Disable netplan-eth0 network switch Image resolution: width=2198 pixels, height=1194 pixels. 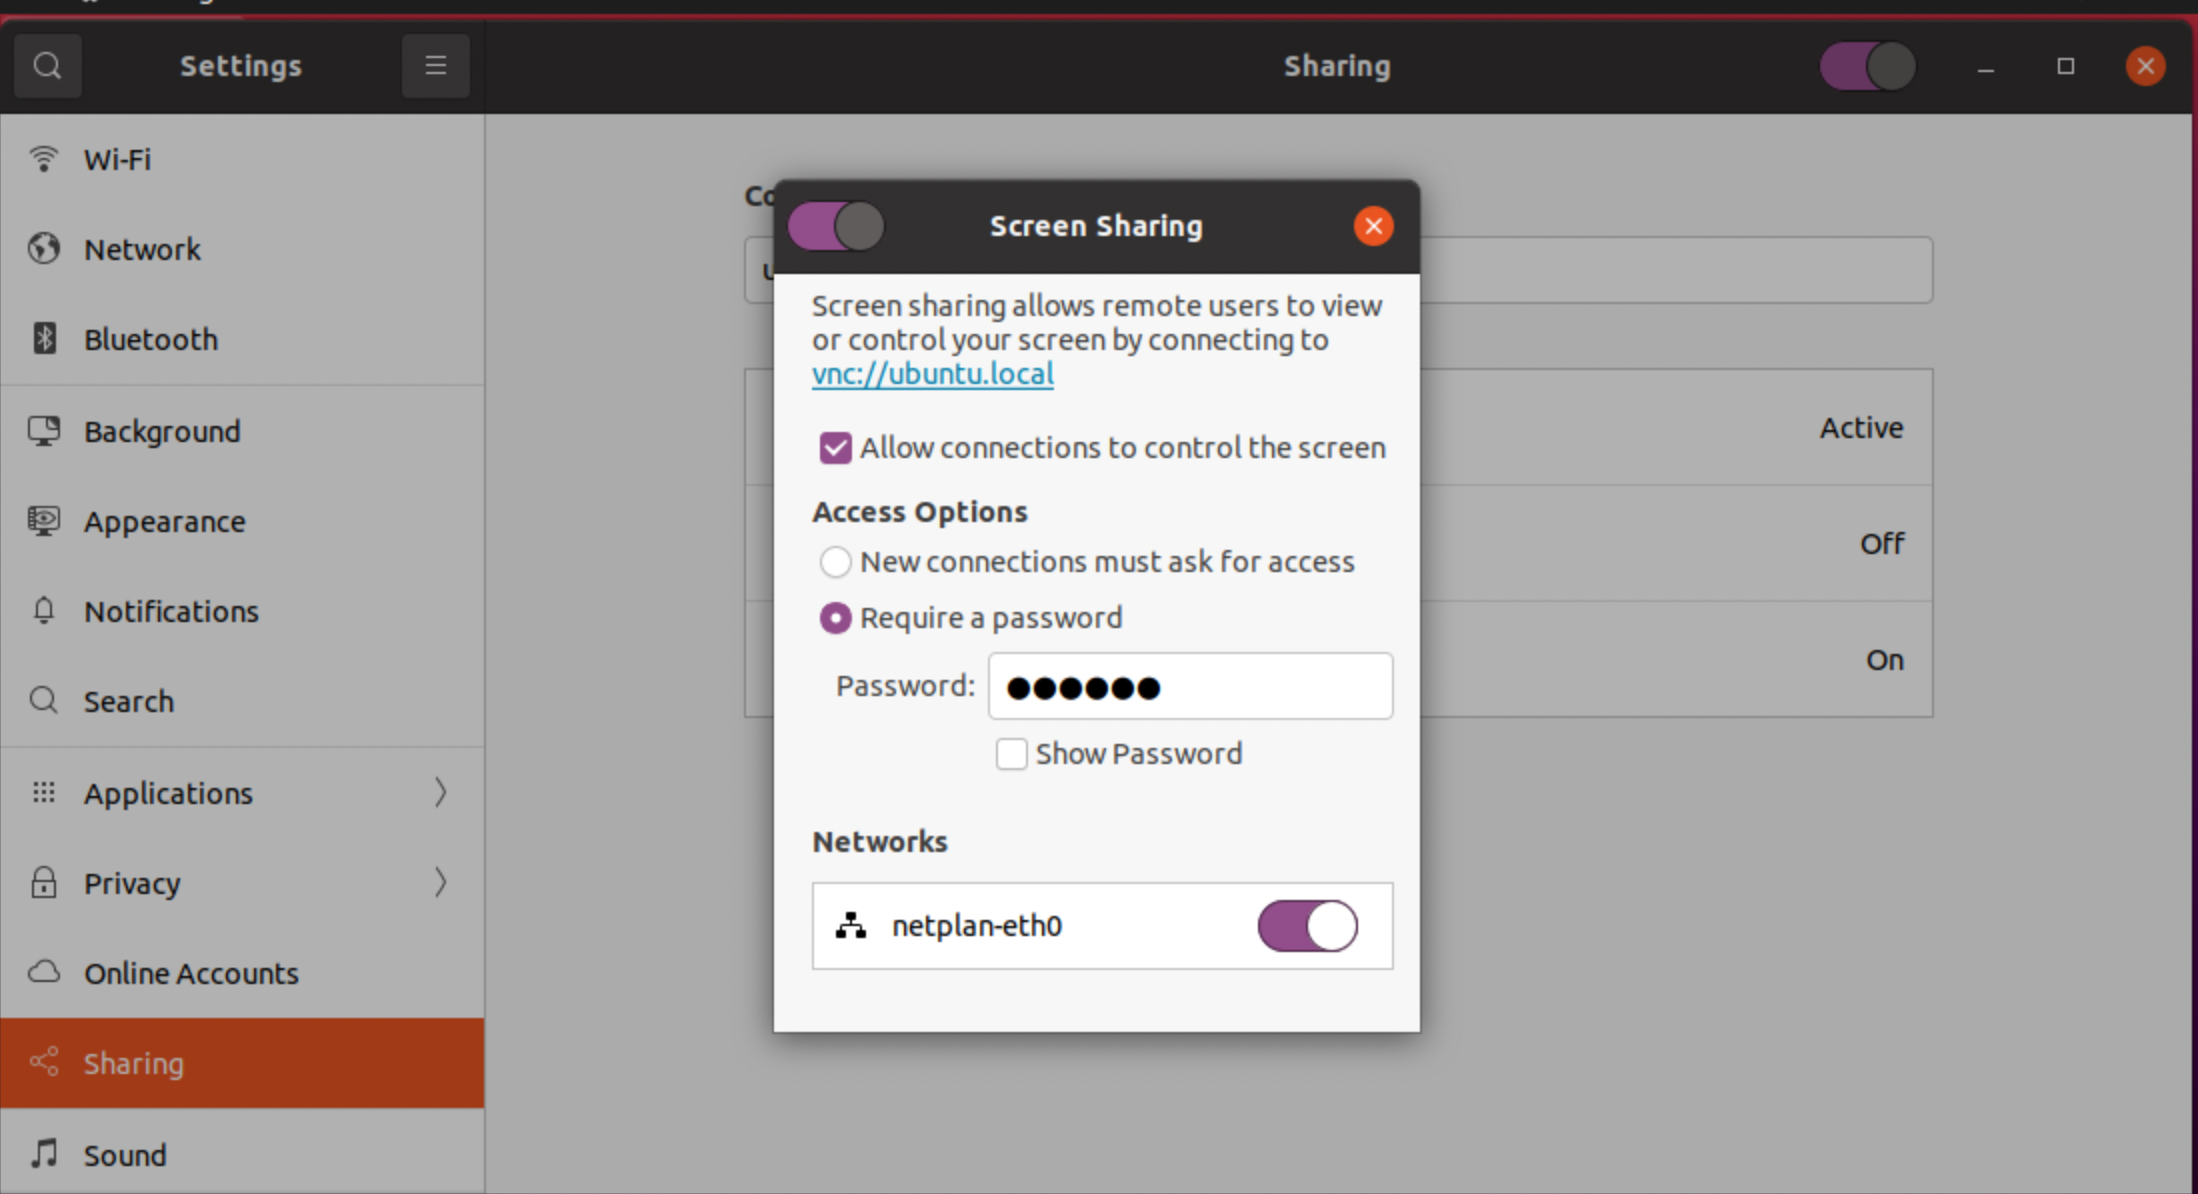(1307, 925)
